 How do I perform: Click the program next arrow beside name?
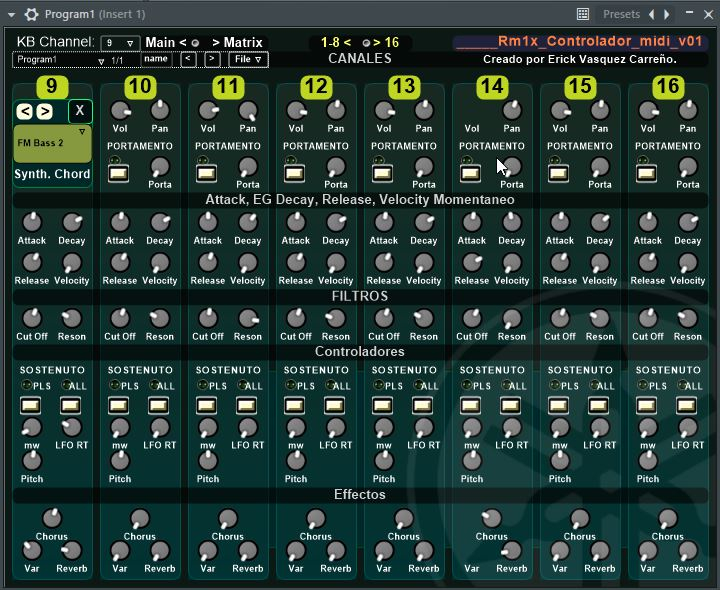(212, 60)
